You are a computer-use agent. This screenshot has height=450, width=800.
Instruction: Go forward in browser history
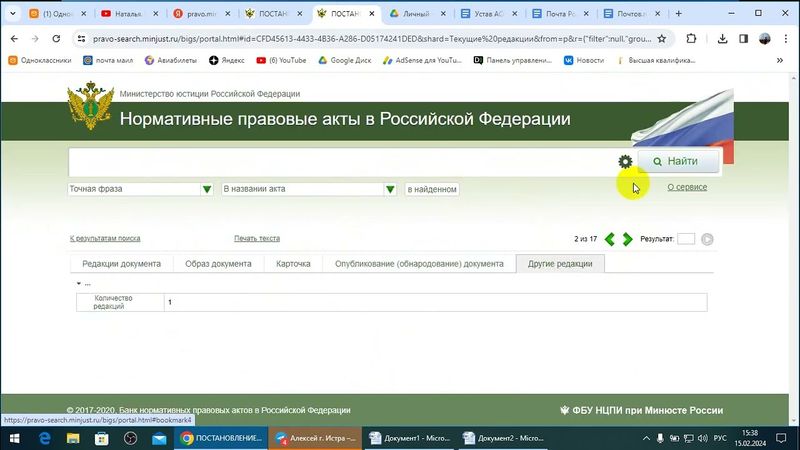[x=35, y=39]
